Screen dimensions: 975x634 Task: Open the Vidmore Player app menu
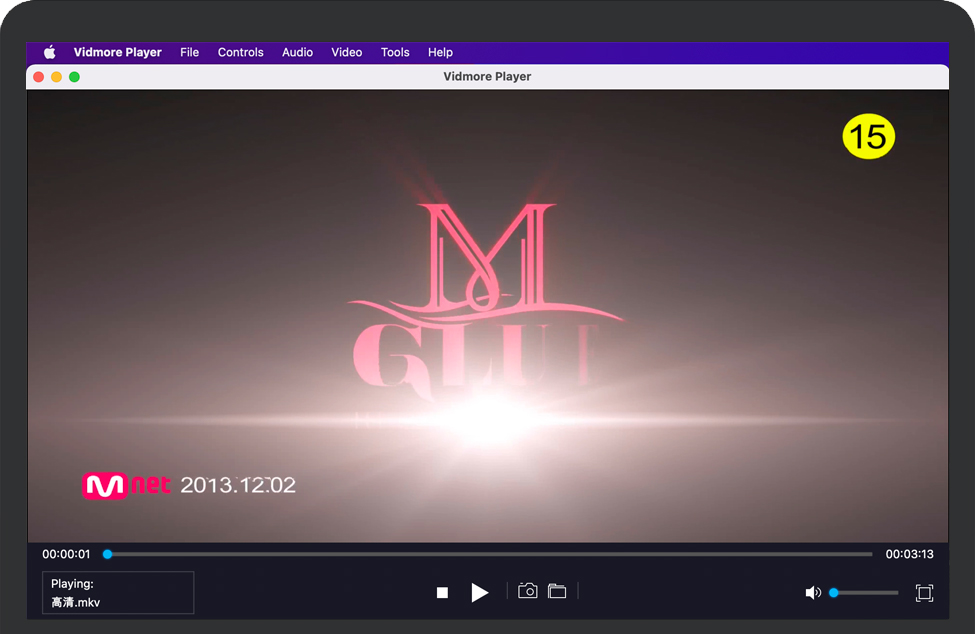pos(117,52)
